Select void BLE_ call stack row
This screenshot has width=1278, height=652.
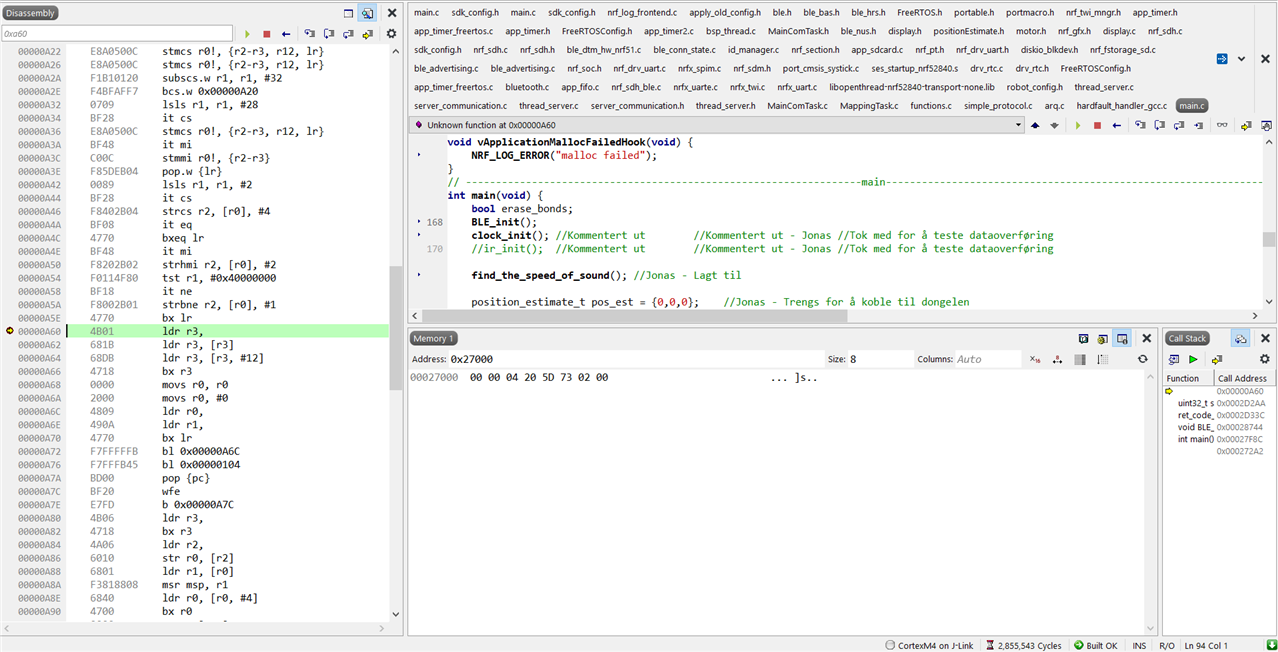click(x=1219, y=427)
